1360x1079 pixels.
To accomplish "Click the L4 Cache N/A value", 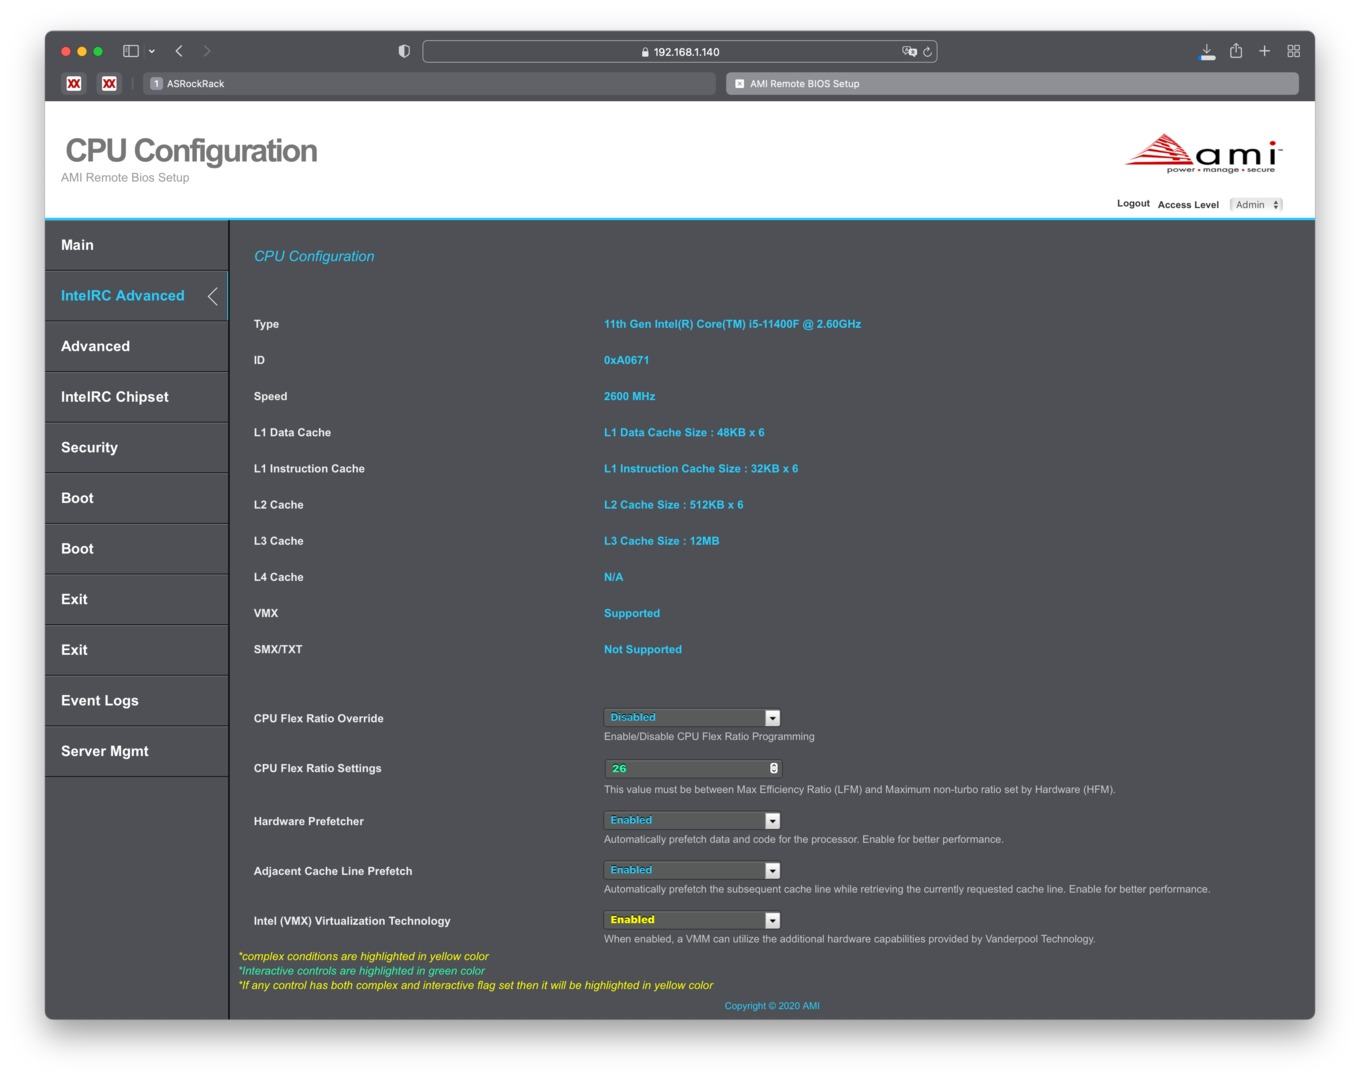I will (613, 577).
